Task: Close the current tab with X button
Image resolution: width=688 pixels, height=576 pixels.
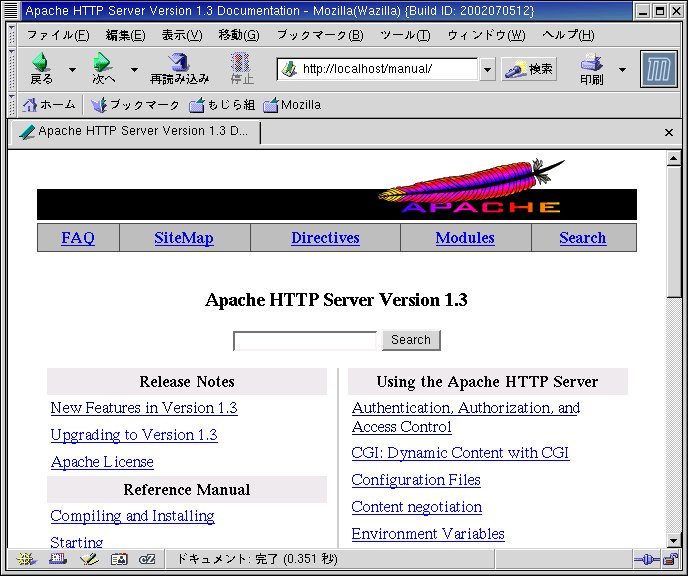Action: click(669, 132)
